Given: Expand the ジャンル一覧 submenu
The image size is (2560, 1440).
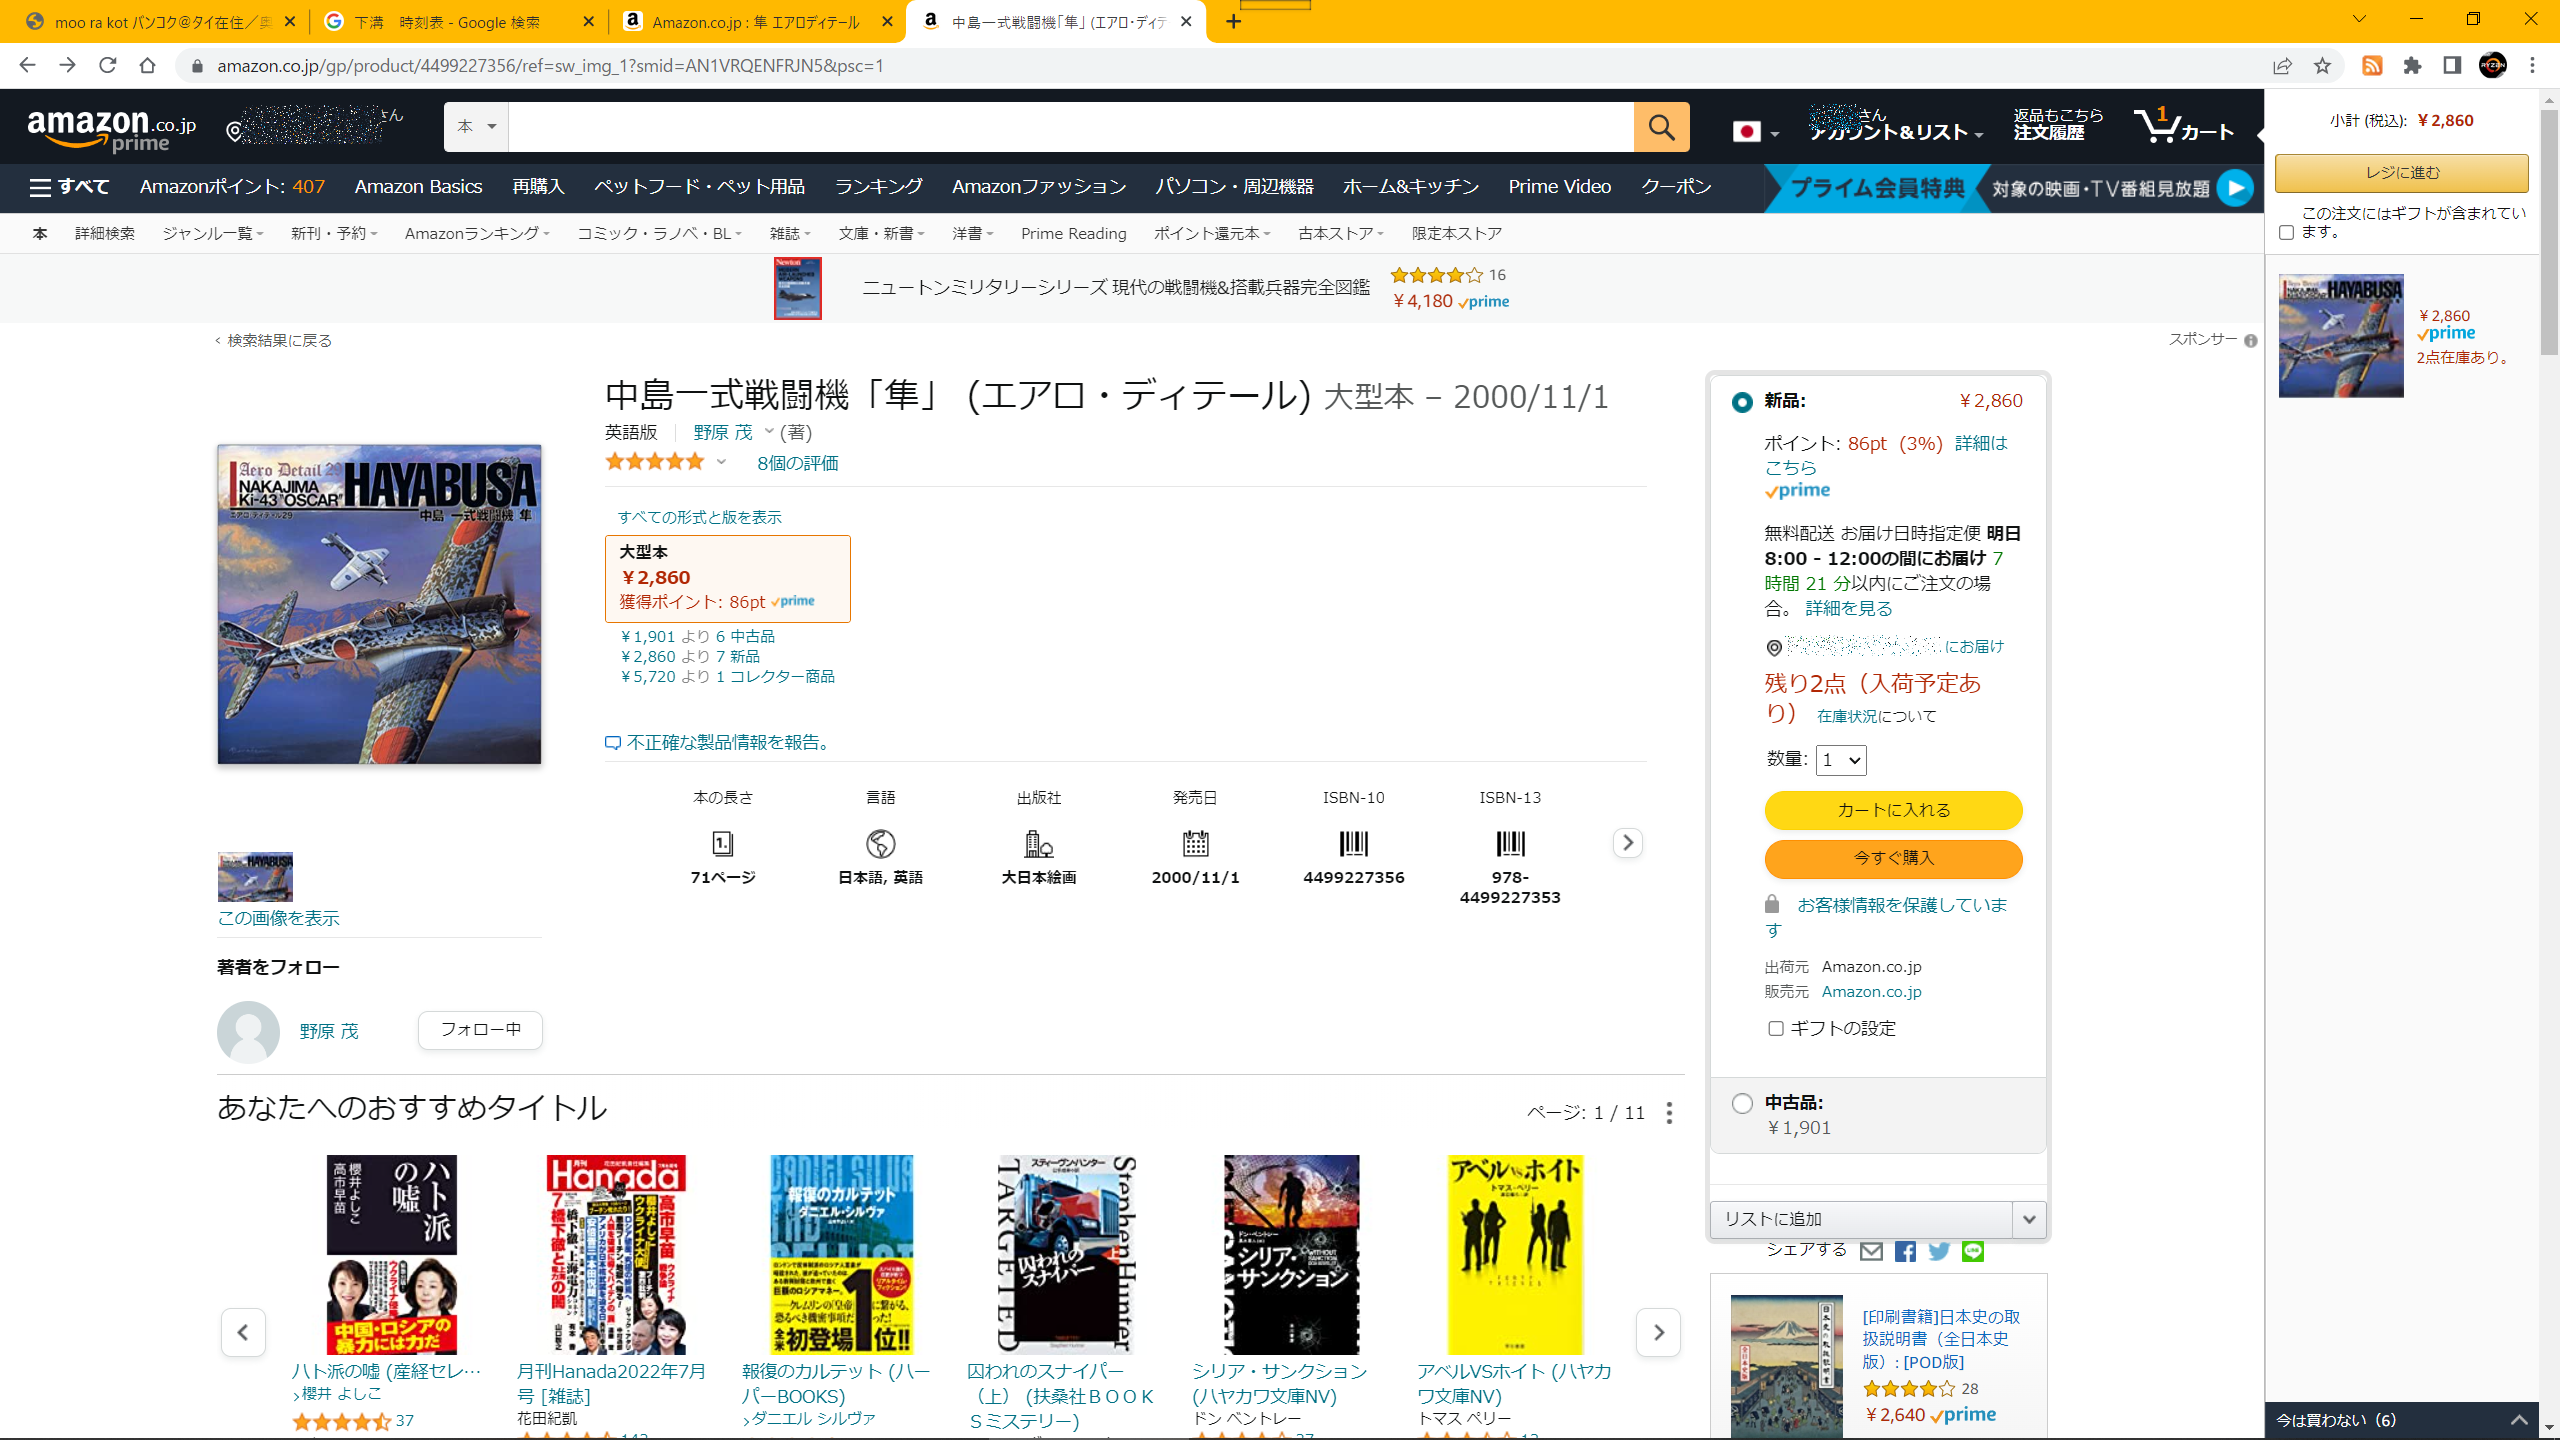Looking at the screenshot, I should point(213,233).
